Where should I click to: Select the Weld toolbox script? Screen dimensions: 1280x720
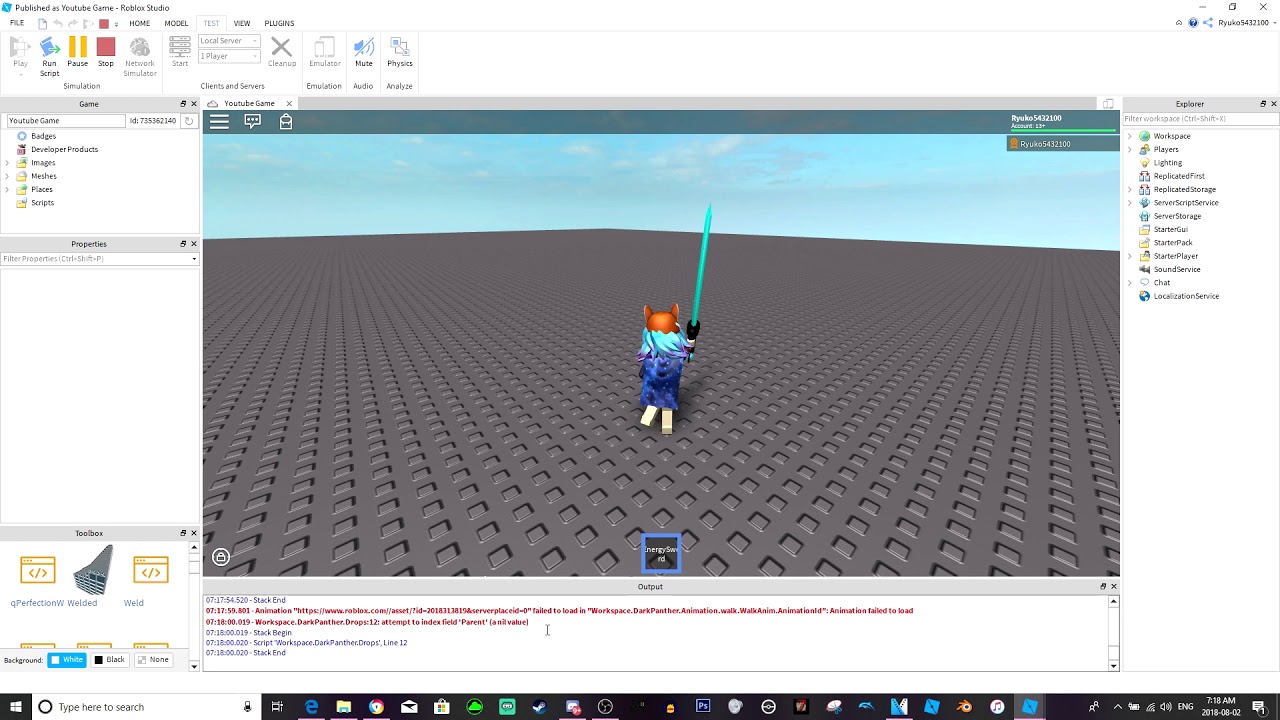point(151,572)
